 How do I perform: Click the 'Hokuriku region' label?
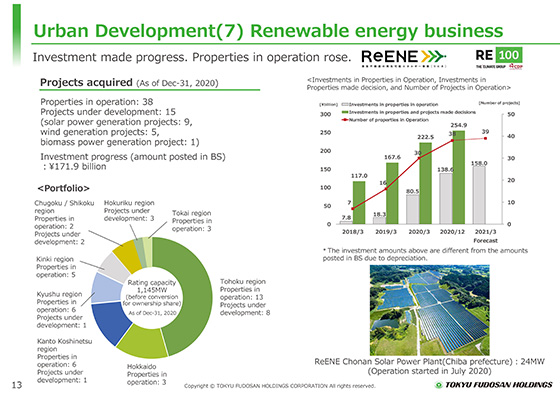coord(129,202)
